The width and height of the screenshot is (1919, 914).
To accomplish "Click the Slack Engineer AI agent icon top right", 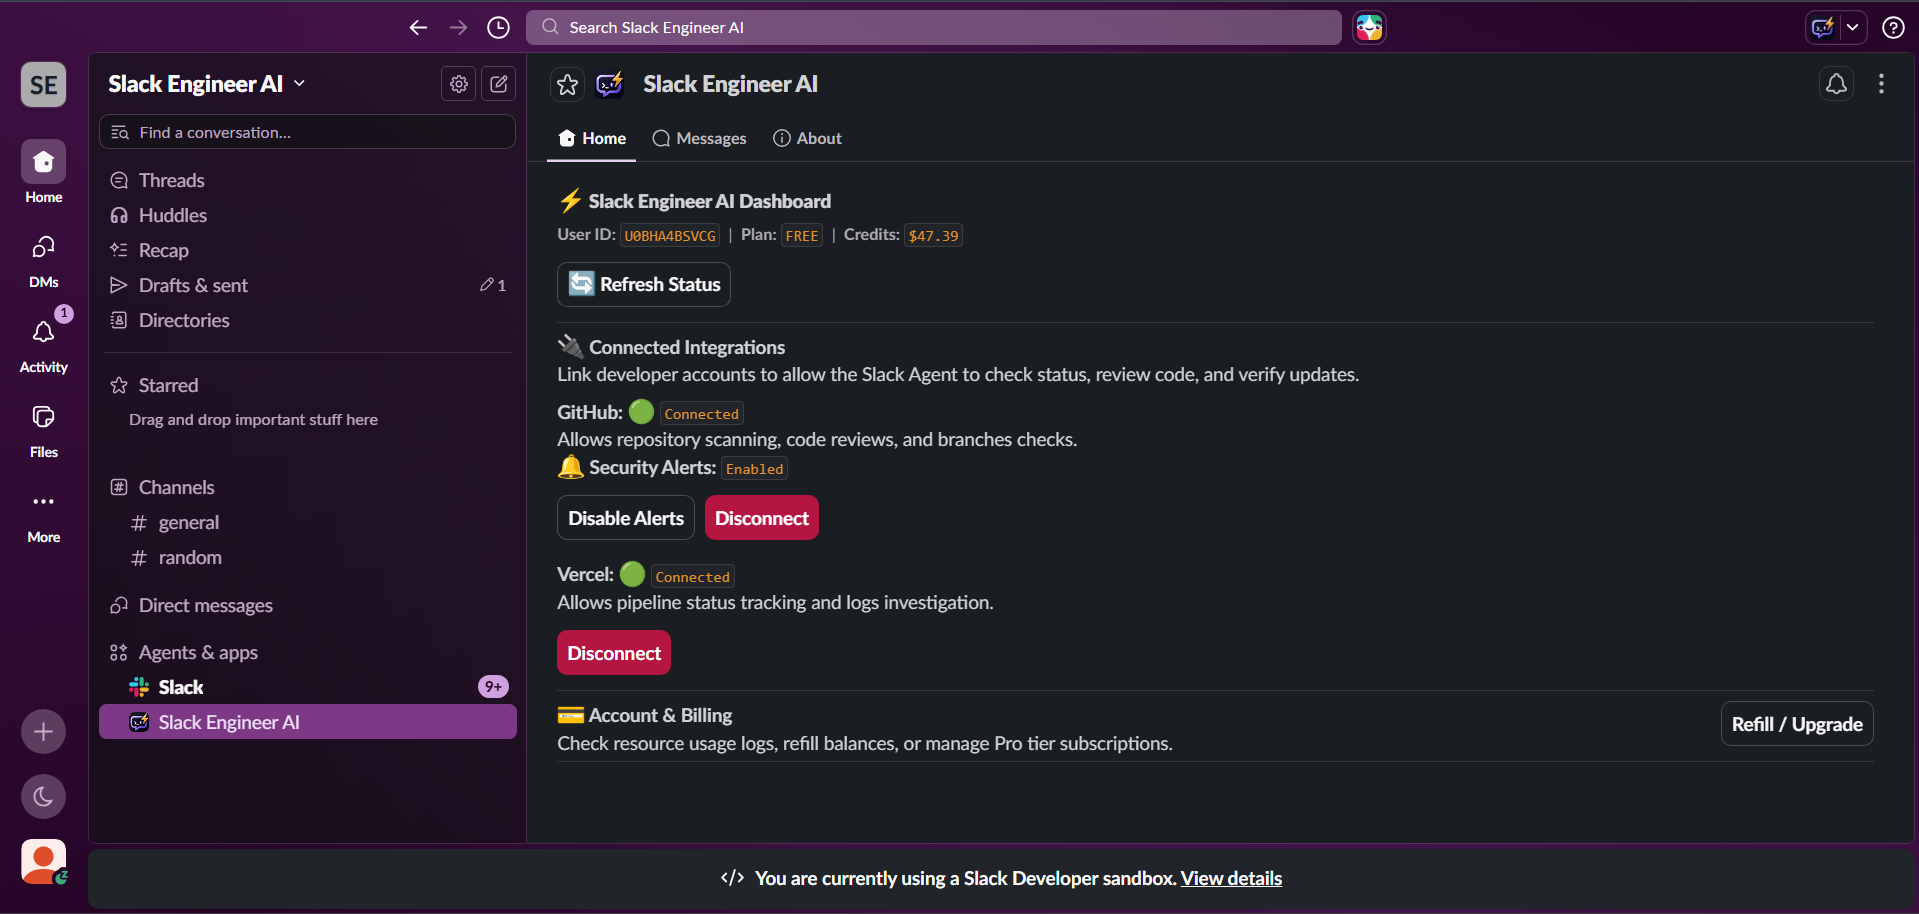I will [x=1822, y=28].
